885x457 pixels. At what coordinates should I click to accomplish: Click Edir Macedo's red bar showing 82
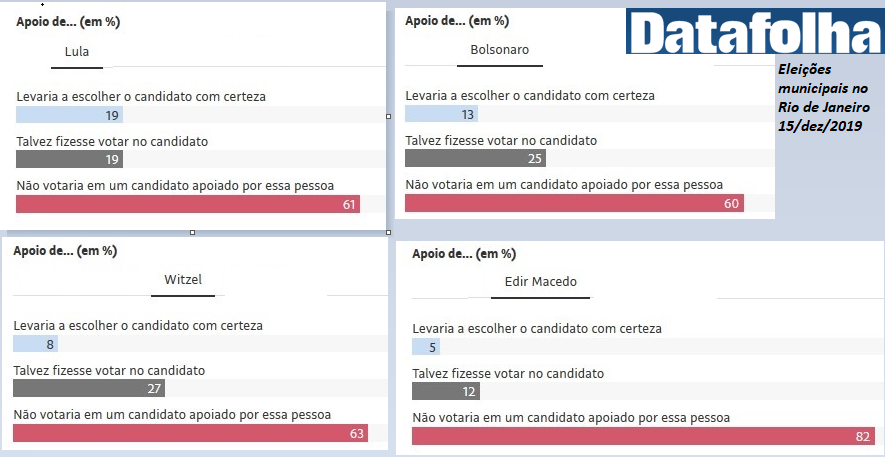(x=642, y=436)
